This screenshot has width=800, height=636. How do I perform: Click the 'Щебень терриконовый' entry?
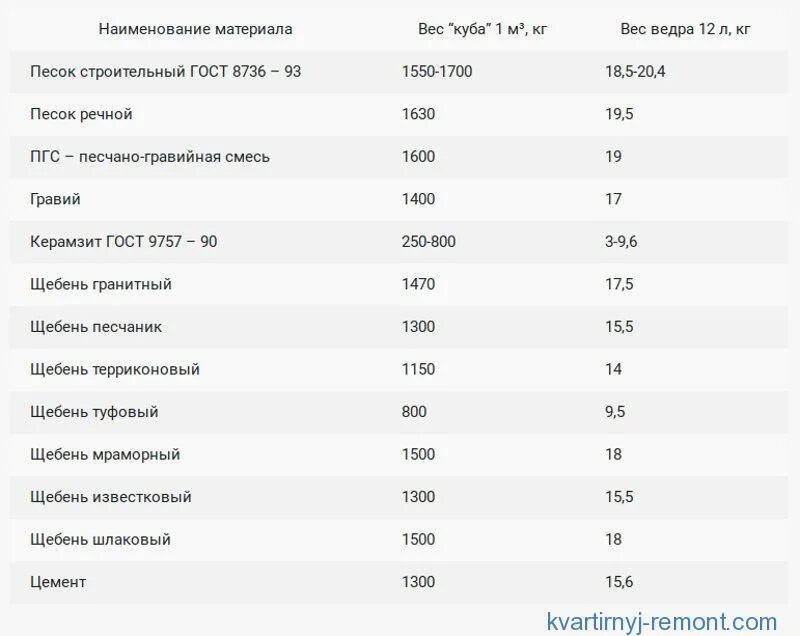(115, 369)
